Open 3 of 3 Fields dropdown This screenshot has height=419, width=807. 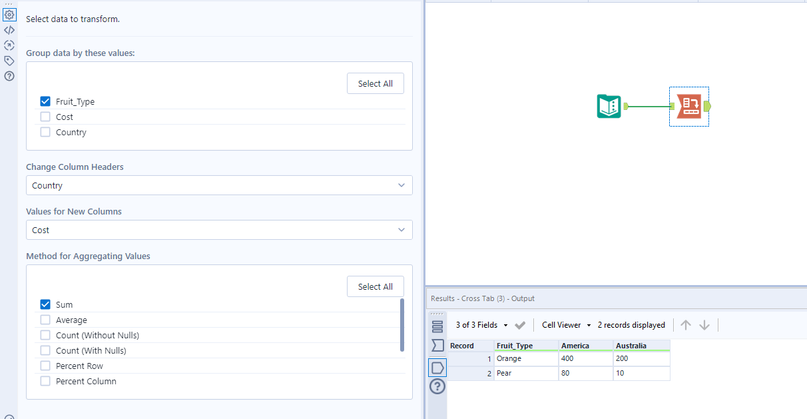[482, 325]
